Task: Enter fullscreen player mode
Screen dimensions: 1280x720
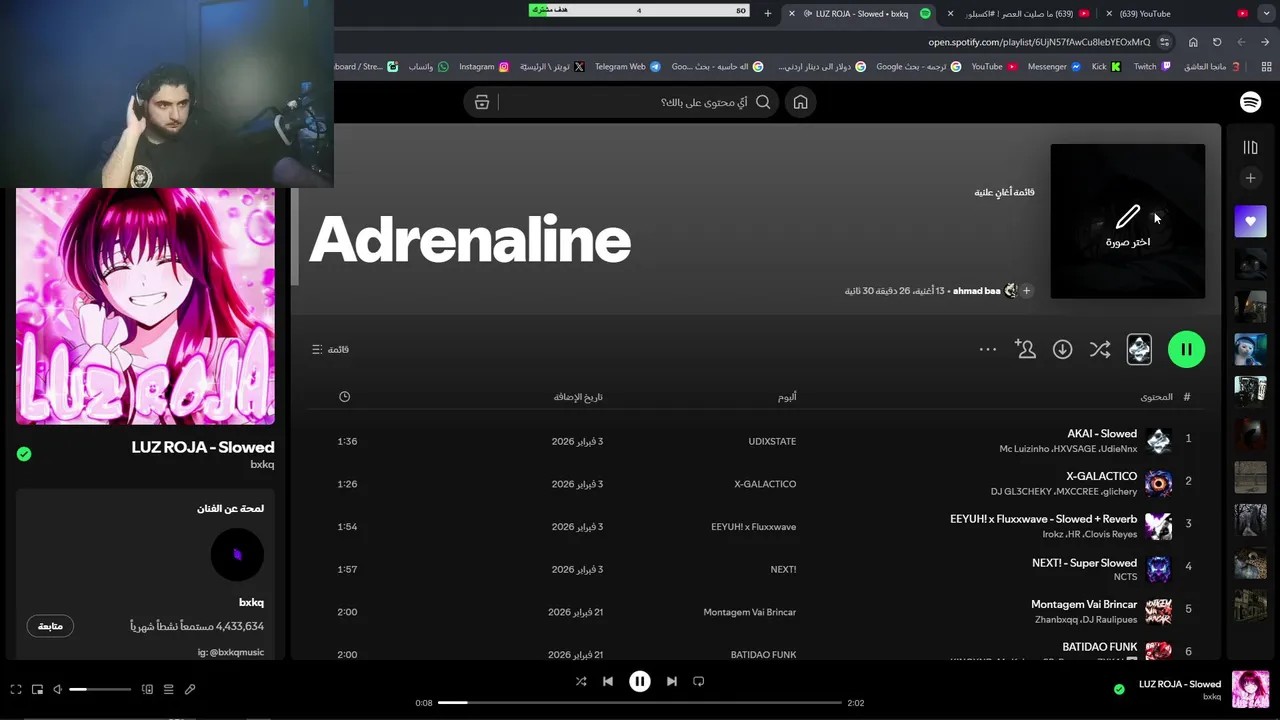Action: pyautogui.click(x=16, y=689)
